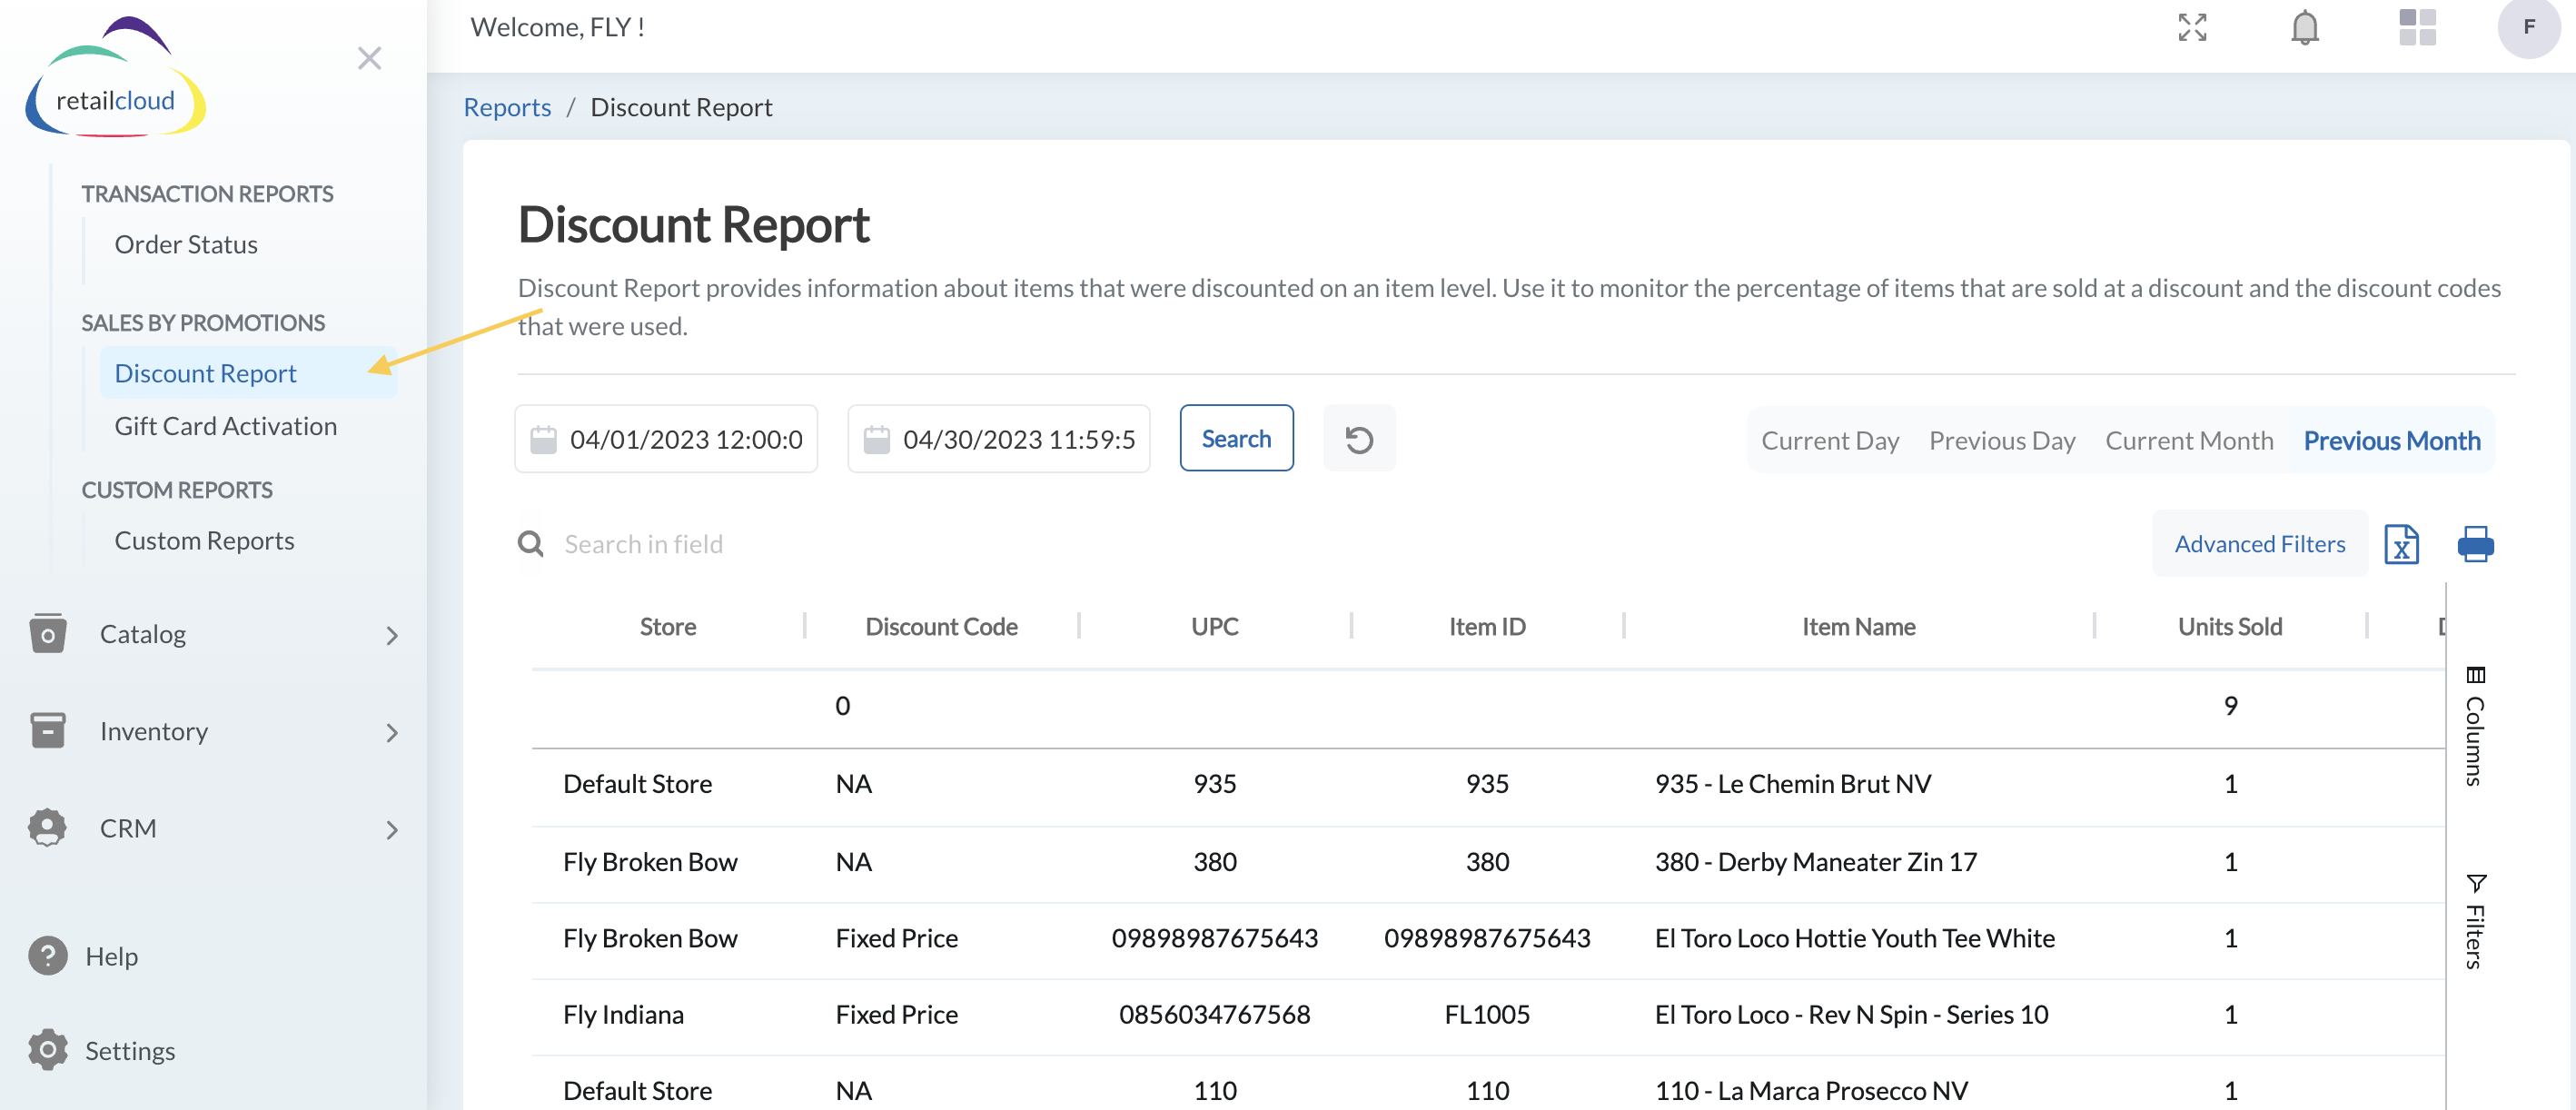2576x1110 pixels.
Task: Click the totals row value 9
Action: (x=2230, y=706)
